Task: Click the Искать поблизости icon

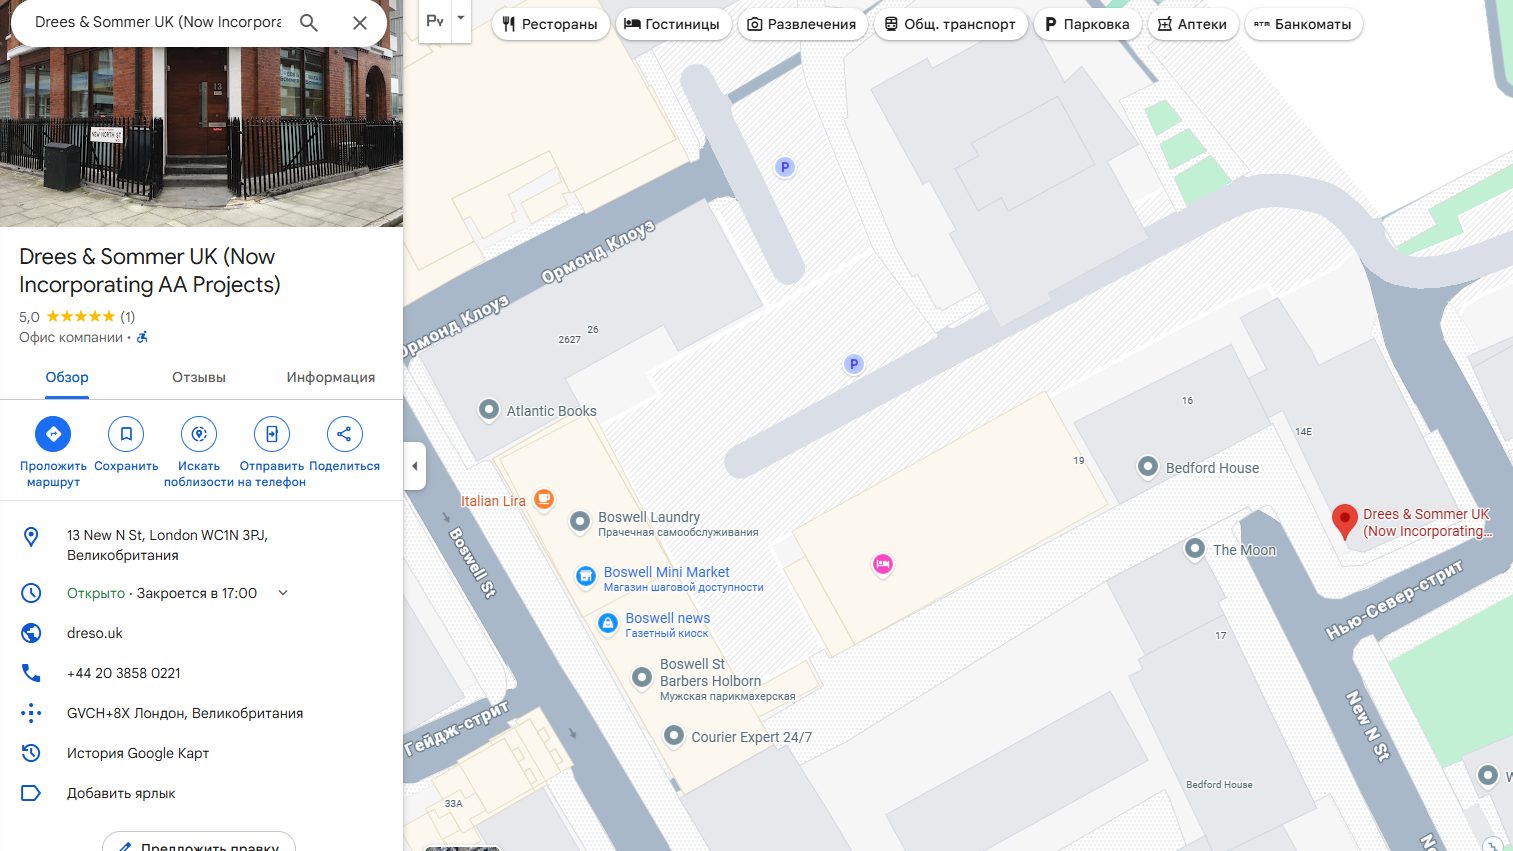Action: pyautogui.click(x=199, y=434)
